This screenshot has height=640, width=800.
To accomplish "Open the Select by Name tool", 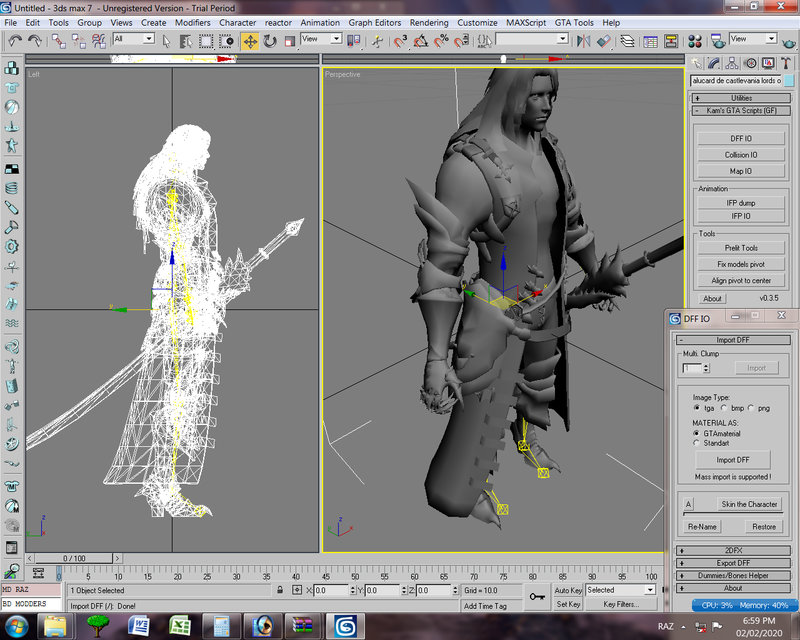I will point(186,41).
